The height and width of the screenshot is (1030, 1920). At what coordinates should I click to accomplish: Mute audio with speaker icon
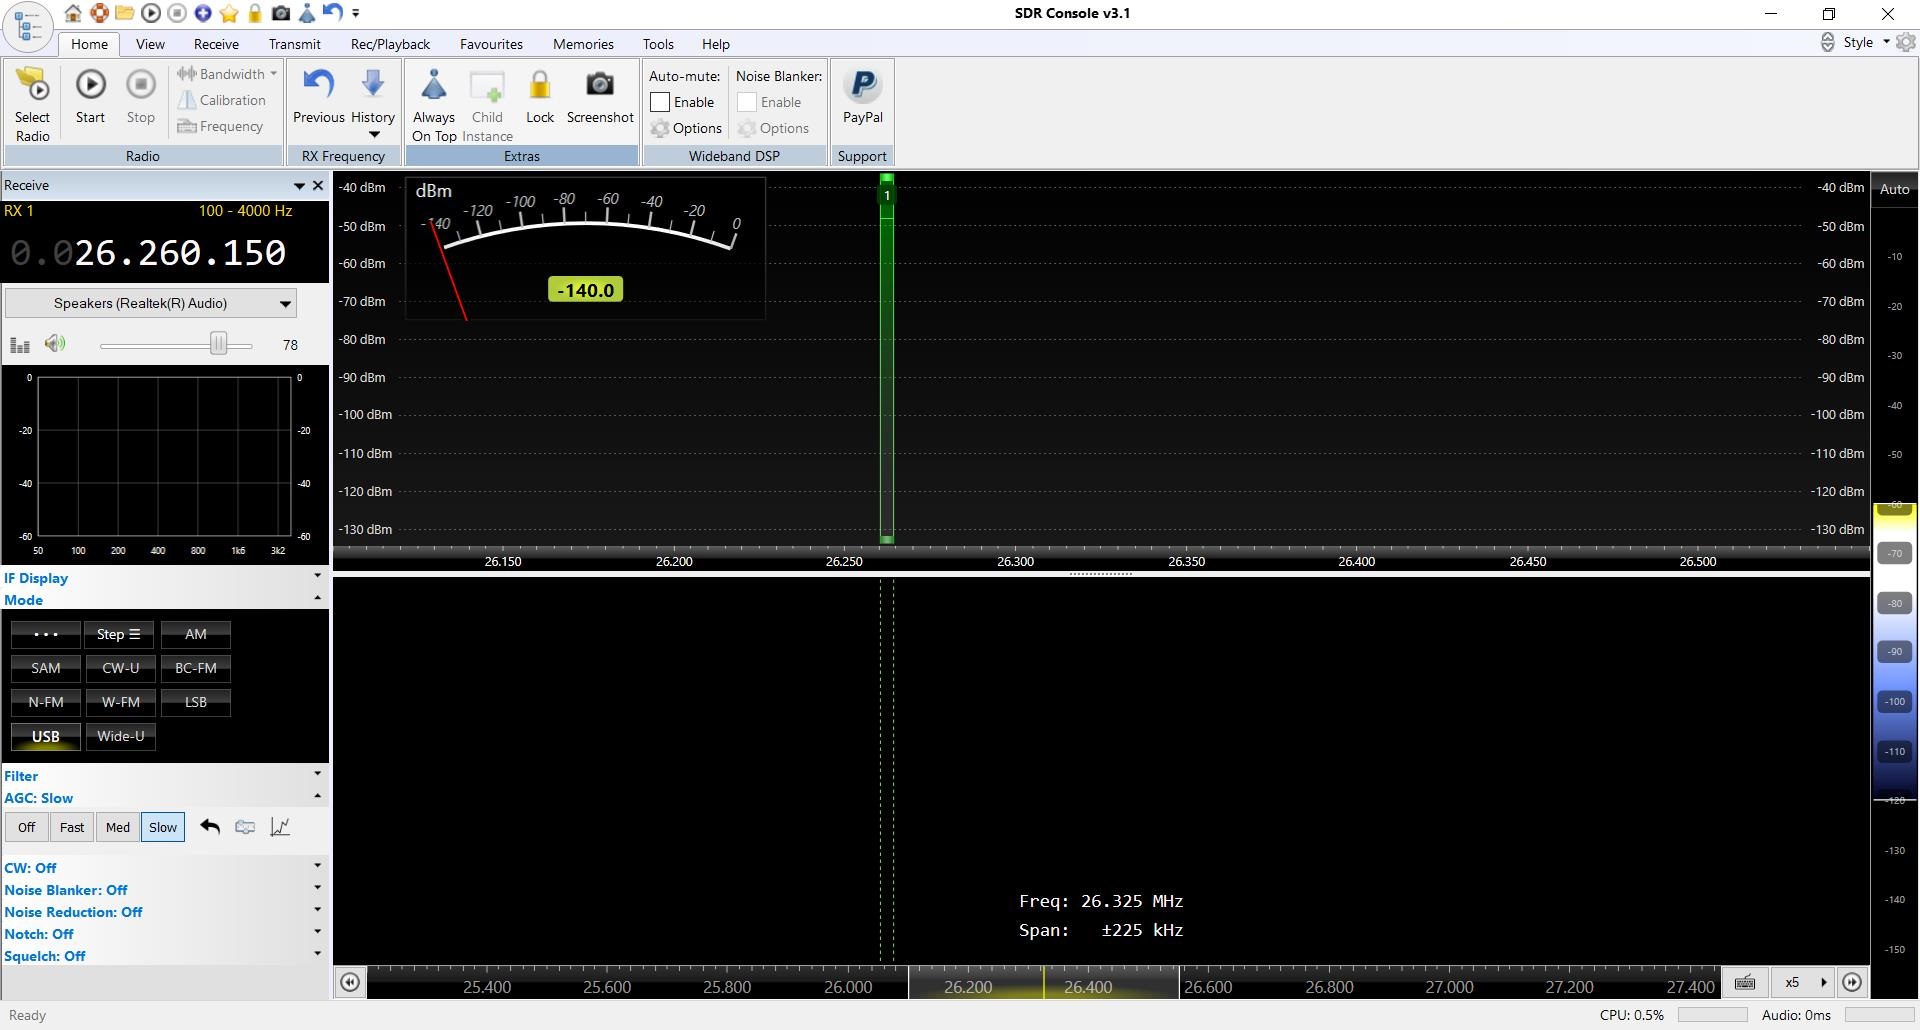click(55, 345)
